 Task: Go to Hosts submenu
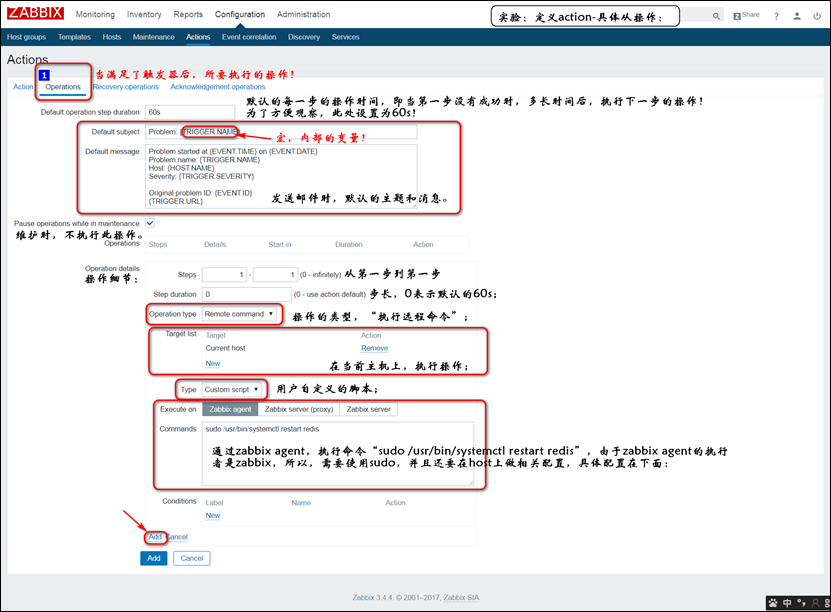pyautogui.click(x=112, y=37)
